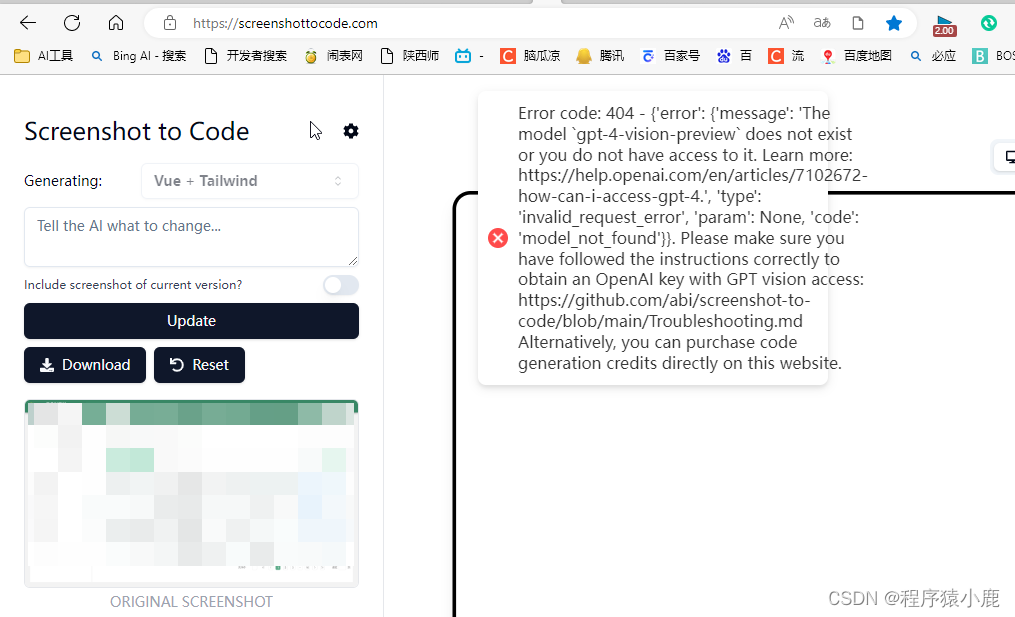Open the Baidu paw 百 bookmark
This screenshot has width=1015, height=617.
coord(734,56)
